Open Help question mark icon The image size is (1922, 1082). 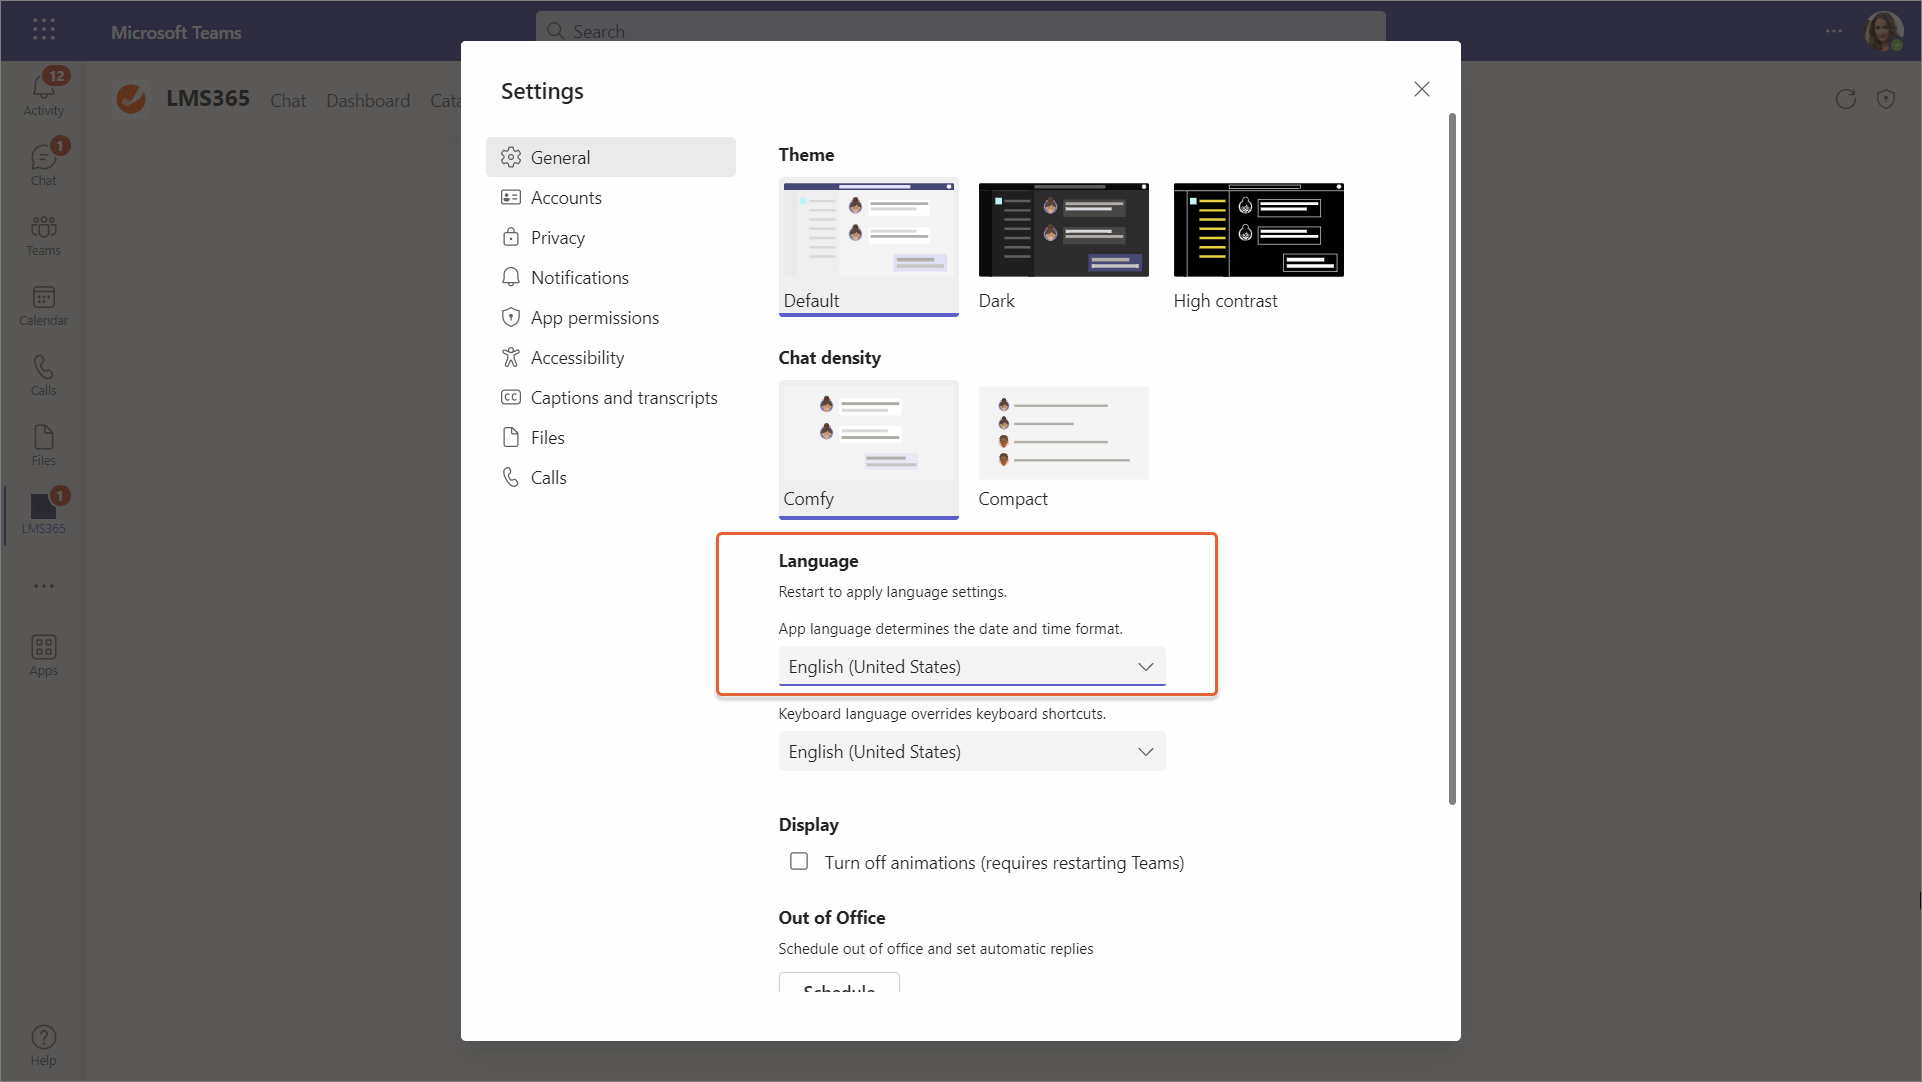(43, 1043)
